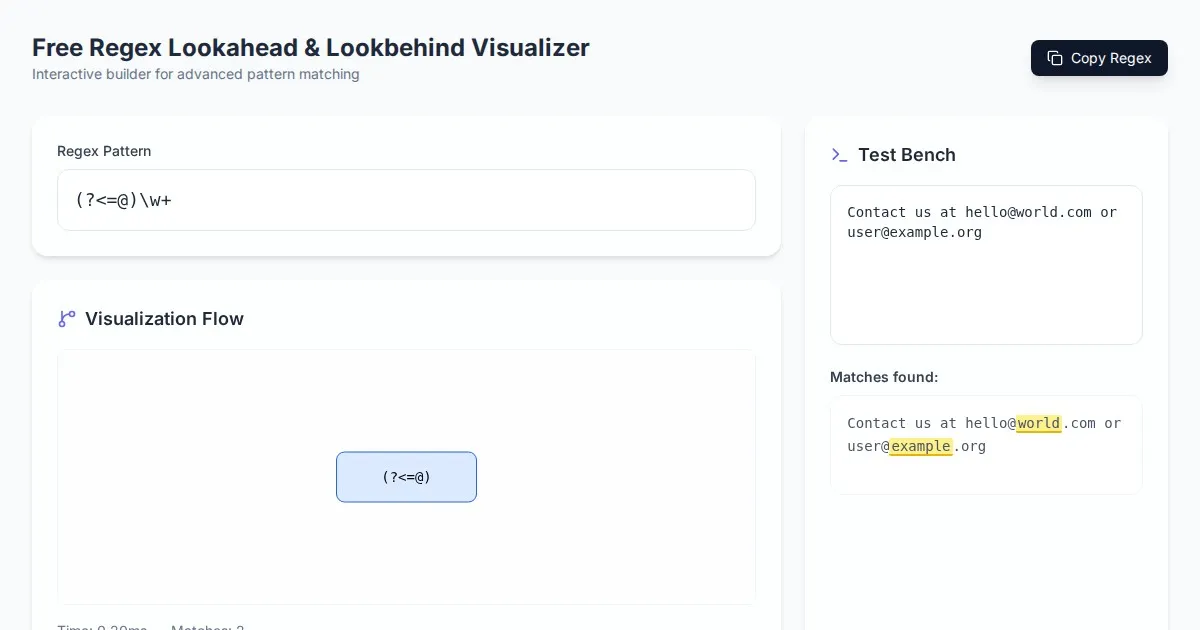This screenshot has height=630, width=1200.
Task: Click the highlighted "example" match
Action: pyautogui.click(x=920, y=446)
